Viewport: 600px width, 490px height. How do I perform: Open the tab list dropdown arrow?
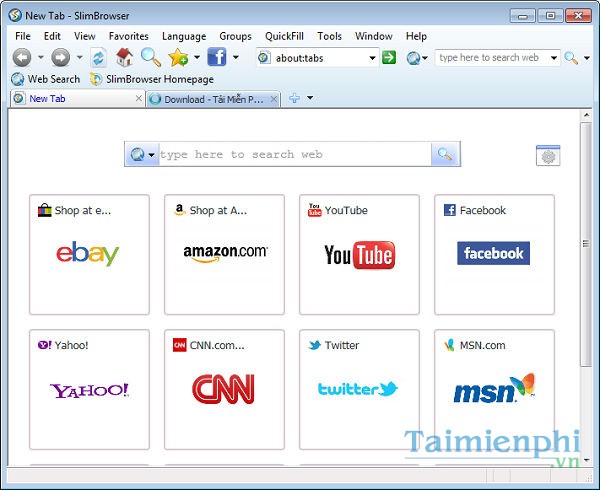310,98
